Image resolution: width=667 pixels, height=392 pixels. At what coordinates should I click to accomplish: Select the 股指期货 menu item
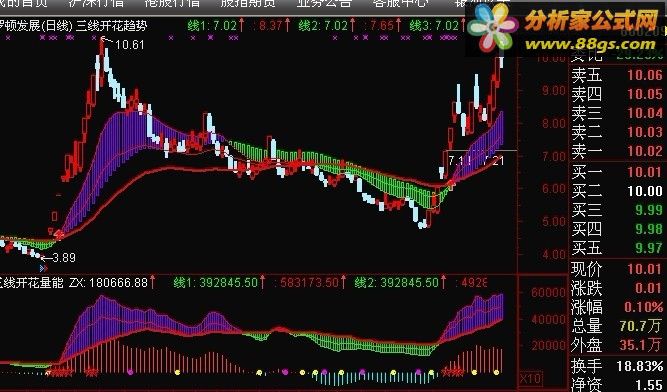tap(248, 3)
